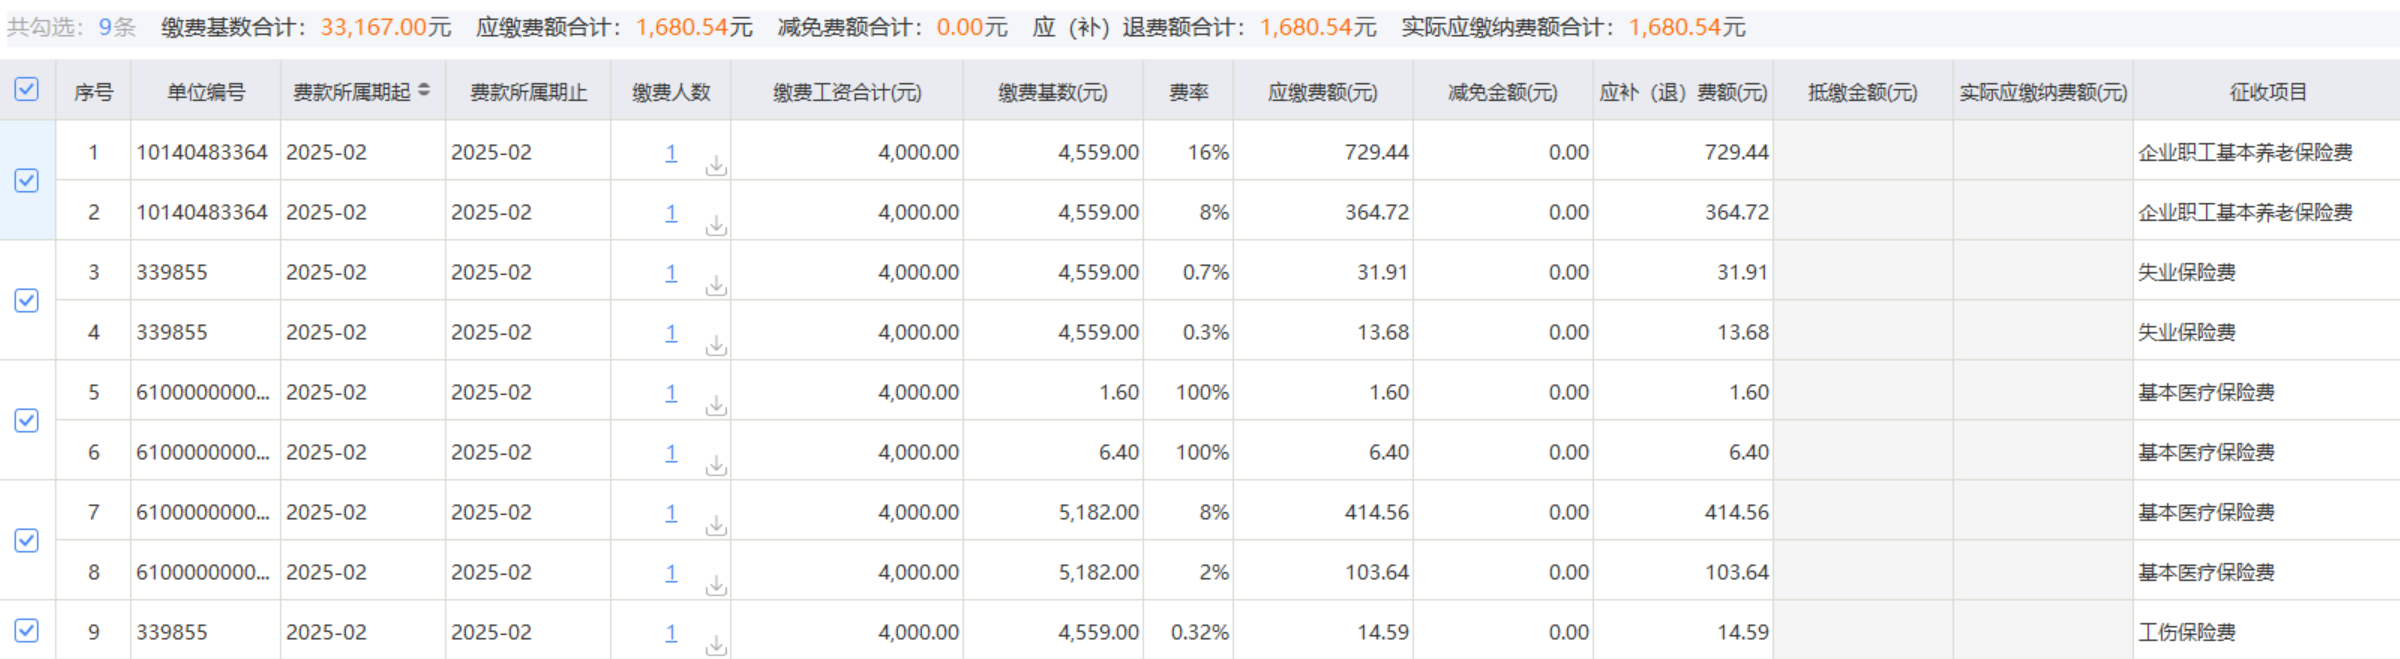
Task: Click download icon in row 7
Action: (x=716, y=526)
